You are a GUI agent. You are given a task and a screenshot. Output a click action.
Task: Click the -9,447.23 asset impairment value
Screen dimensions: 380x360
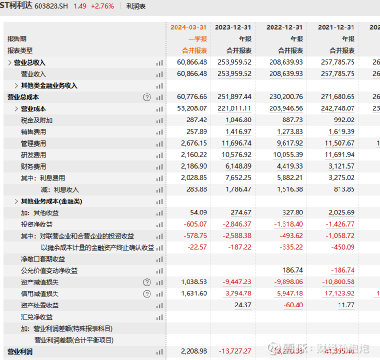click(237, 282)
